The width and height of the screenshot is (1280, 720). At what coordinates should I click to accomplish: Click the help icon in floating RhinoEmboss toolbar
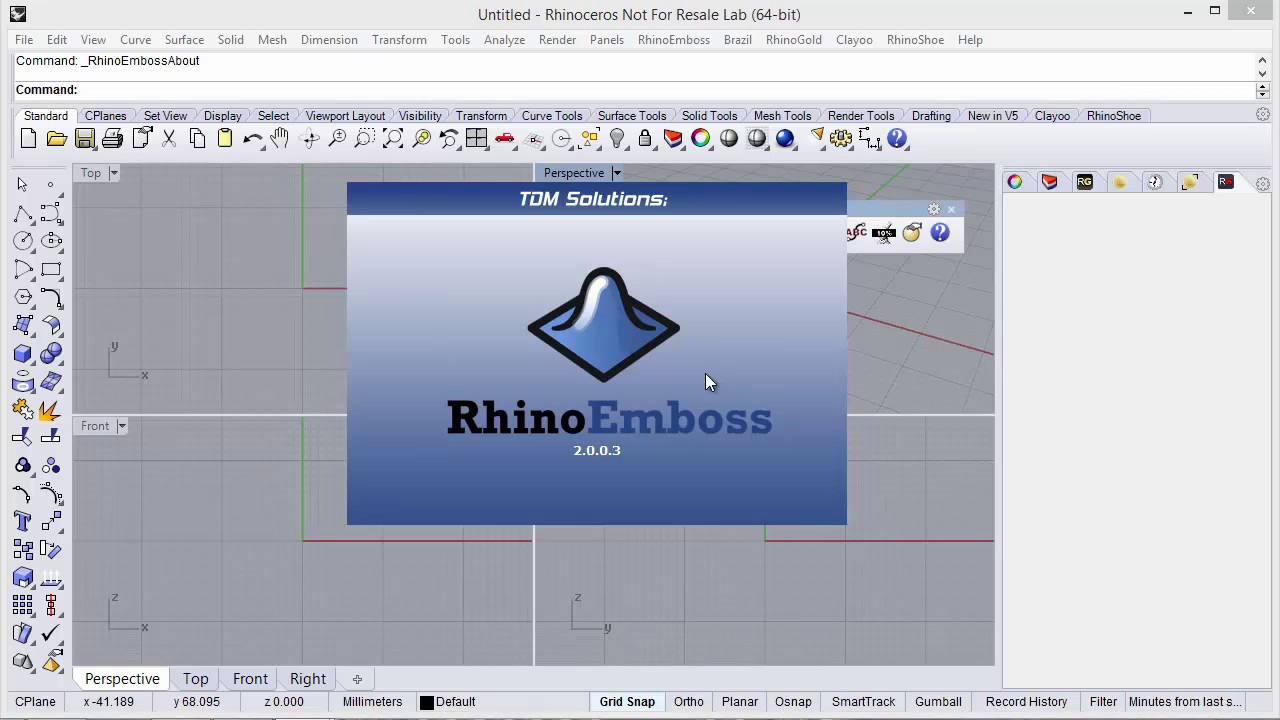(x=940, y=232)
